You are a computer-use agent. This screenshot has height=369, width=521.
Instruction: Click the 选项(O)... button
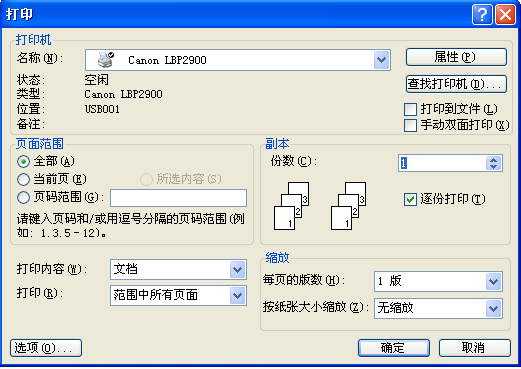click(46, 348)
